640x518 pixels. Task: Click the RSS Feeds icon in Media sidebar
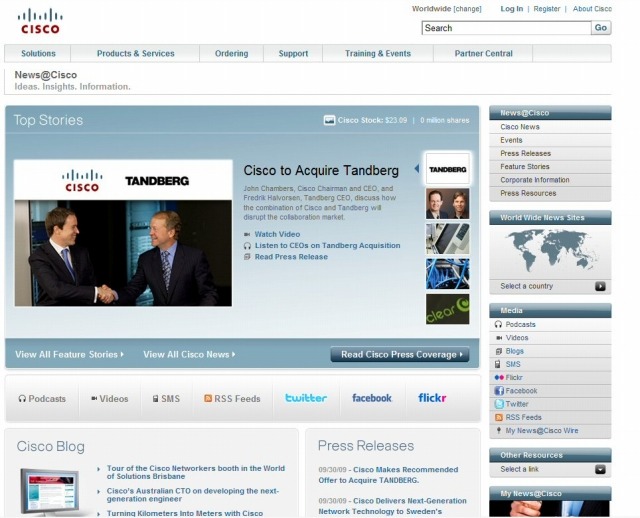tap(499, 417)
